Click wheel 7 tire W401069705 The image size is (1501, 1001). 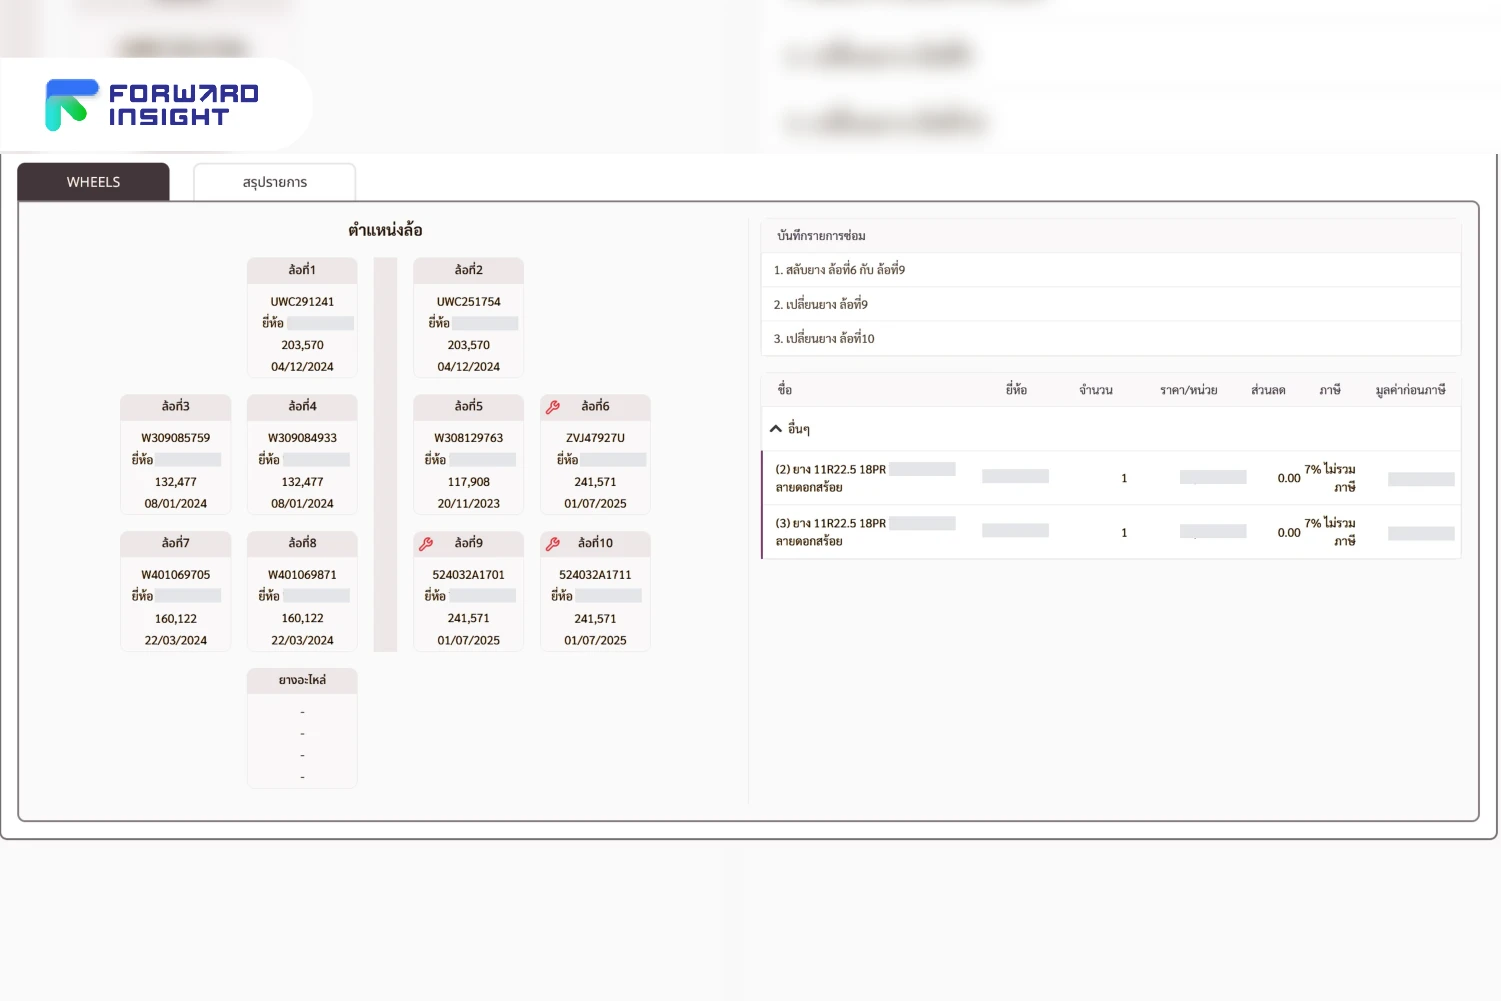175,593
